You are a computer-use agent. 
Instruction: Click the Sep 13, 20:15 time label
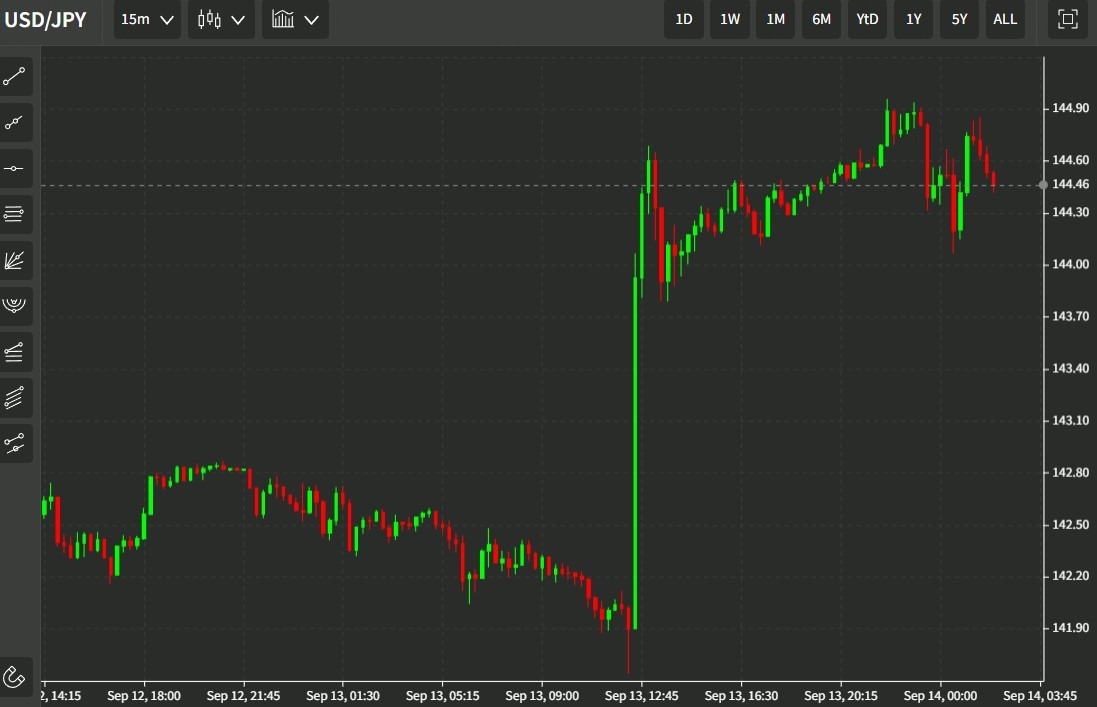point(841,696)
